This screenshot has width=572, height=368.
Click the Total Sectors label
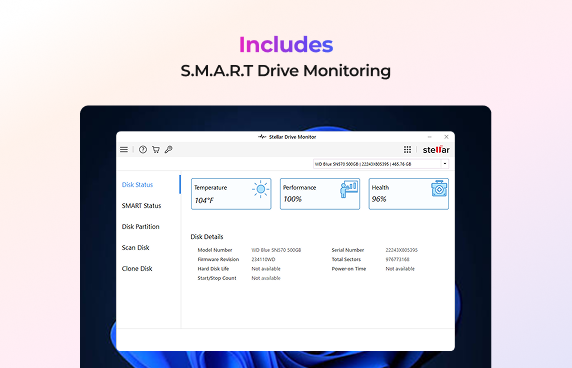coord(346,259)
